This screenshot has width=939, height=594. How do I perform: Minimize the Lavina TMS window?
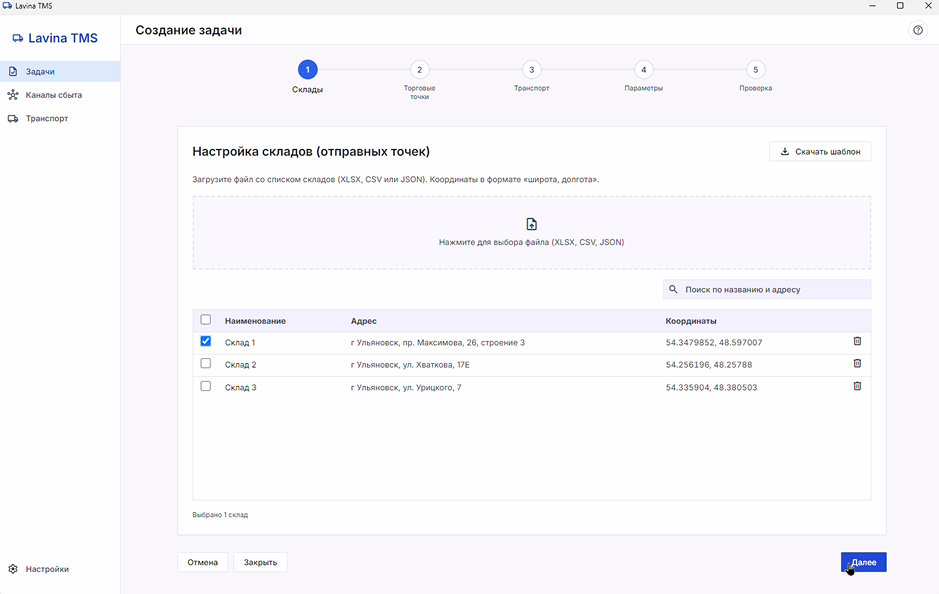click(x=873, y=5)
